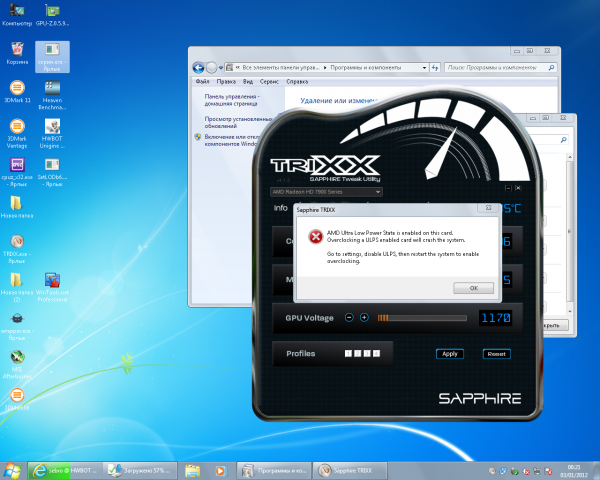The image size is (600, 480).
Task: Open the cpuz_x32.exe shortcut icon
Action: 17,172
